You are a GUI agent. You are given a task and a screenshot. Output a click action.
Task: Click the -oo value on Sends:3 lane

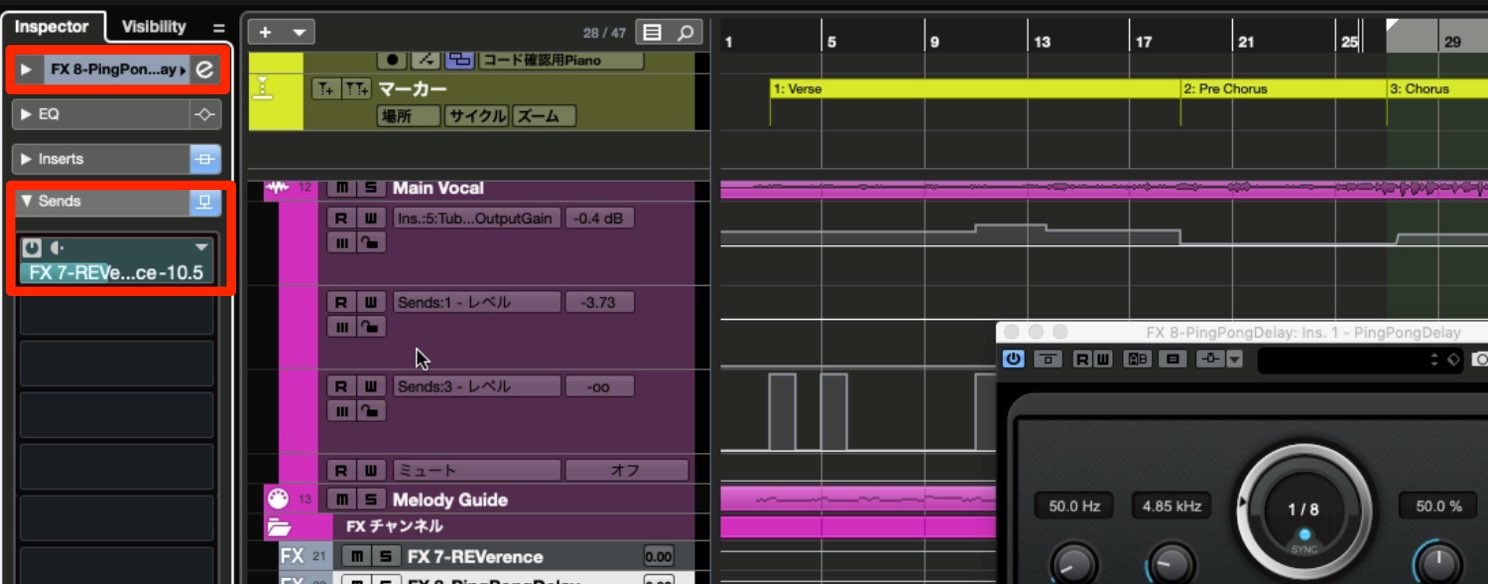[598, 386]
